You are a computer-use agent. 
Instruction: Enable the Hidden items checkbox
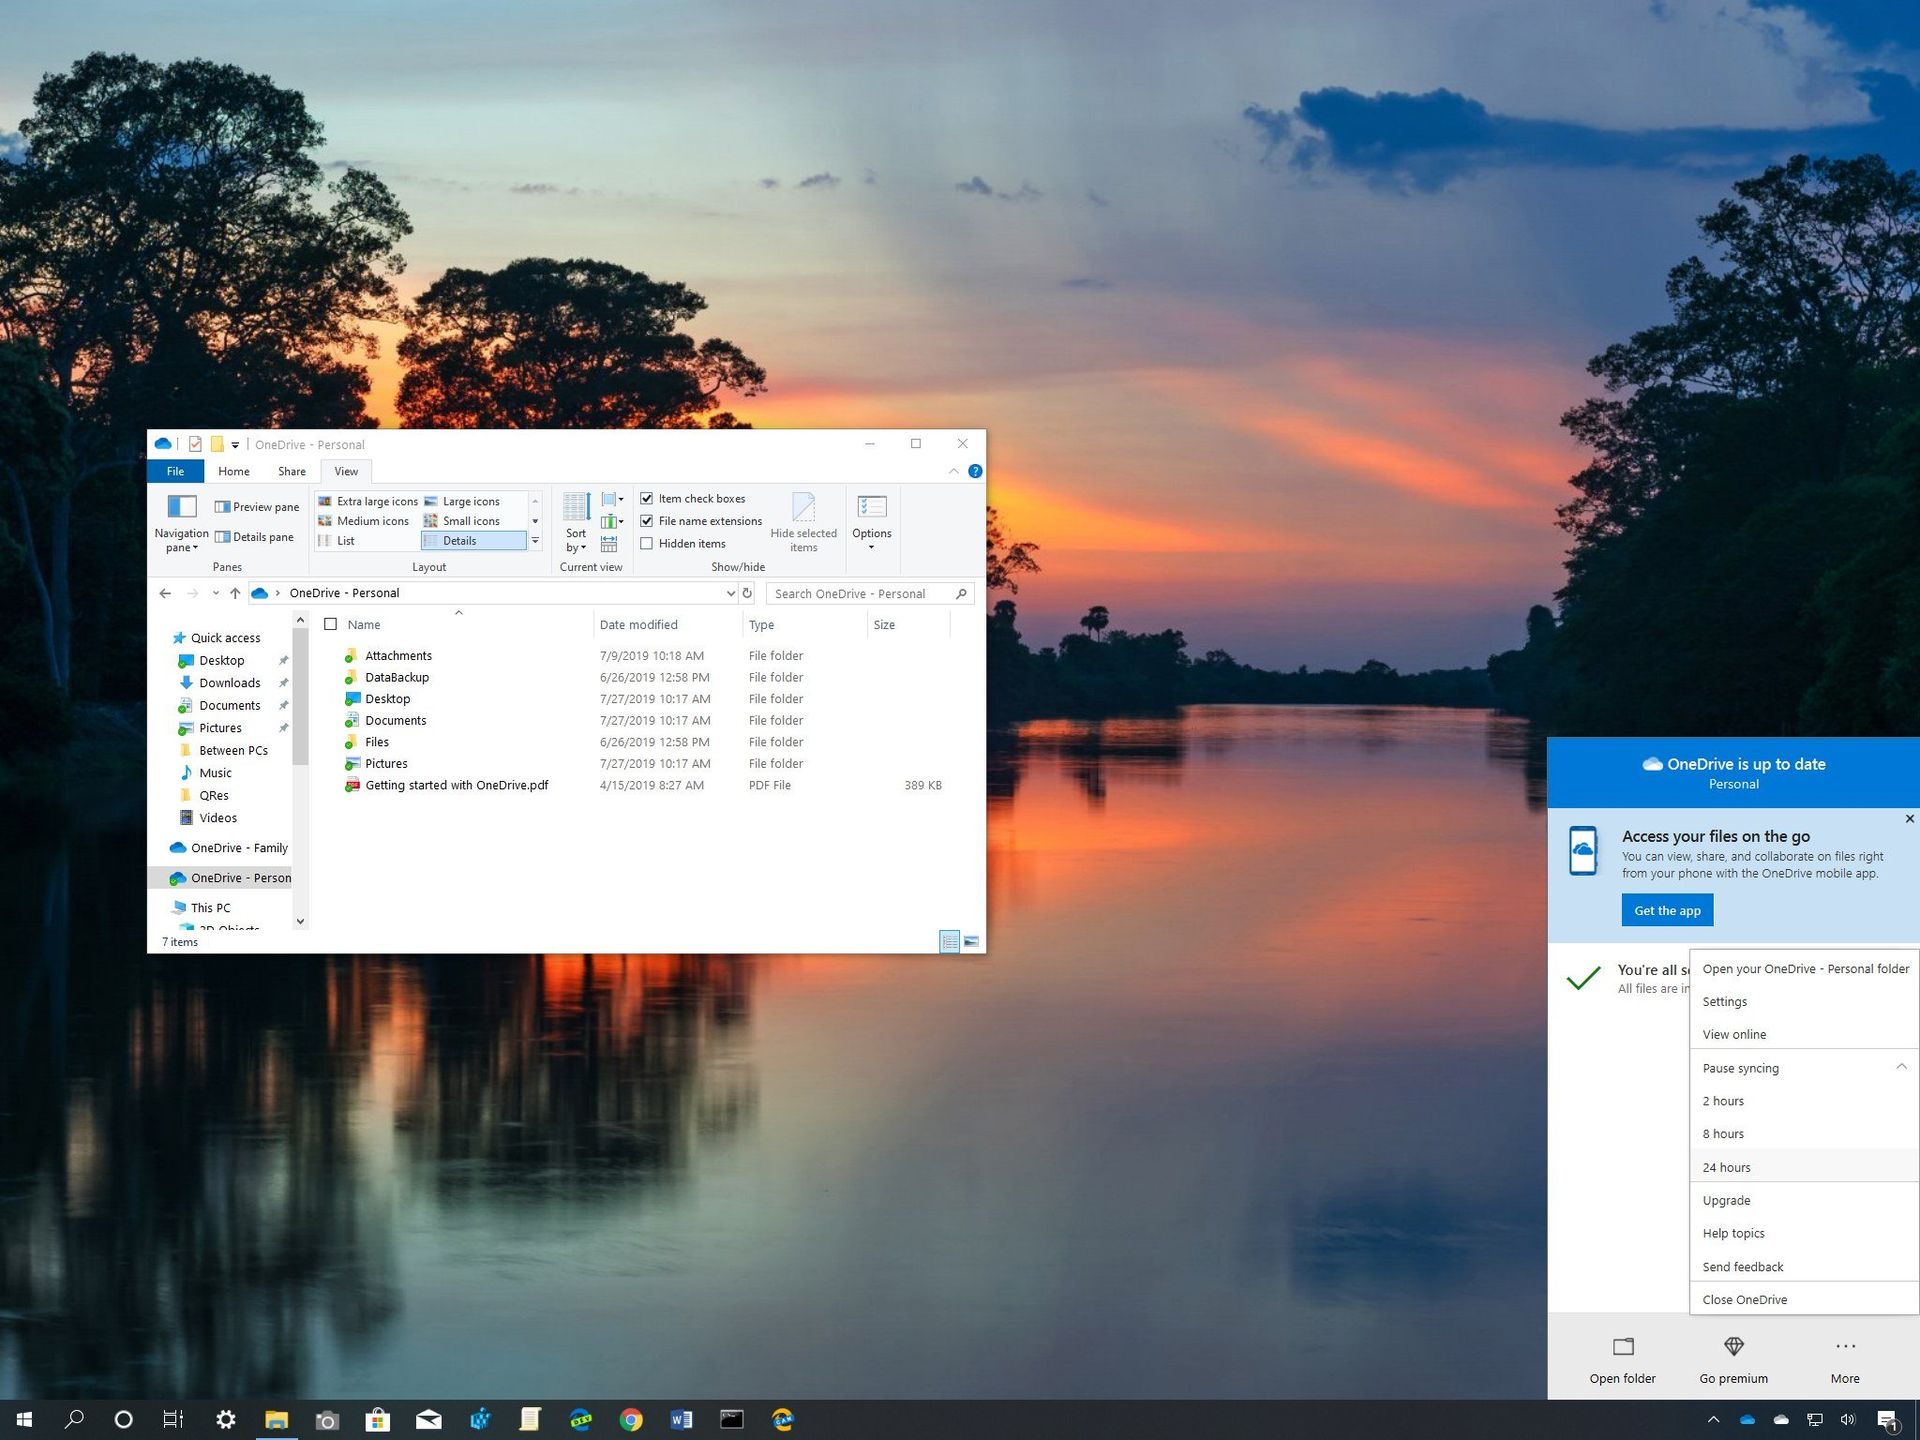pyautogui.click(x=648, y=543)
